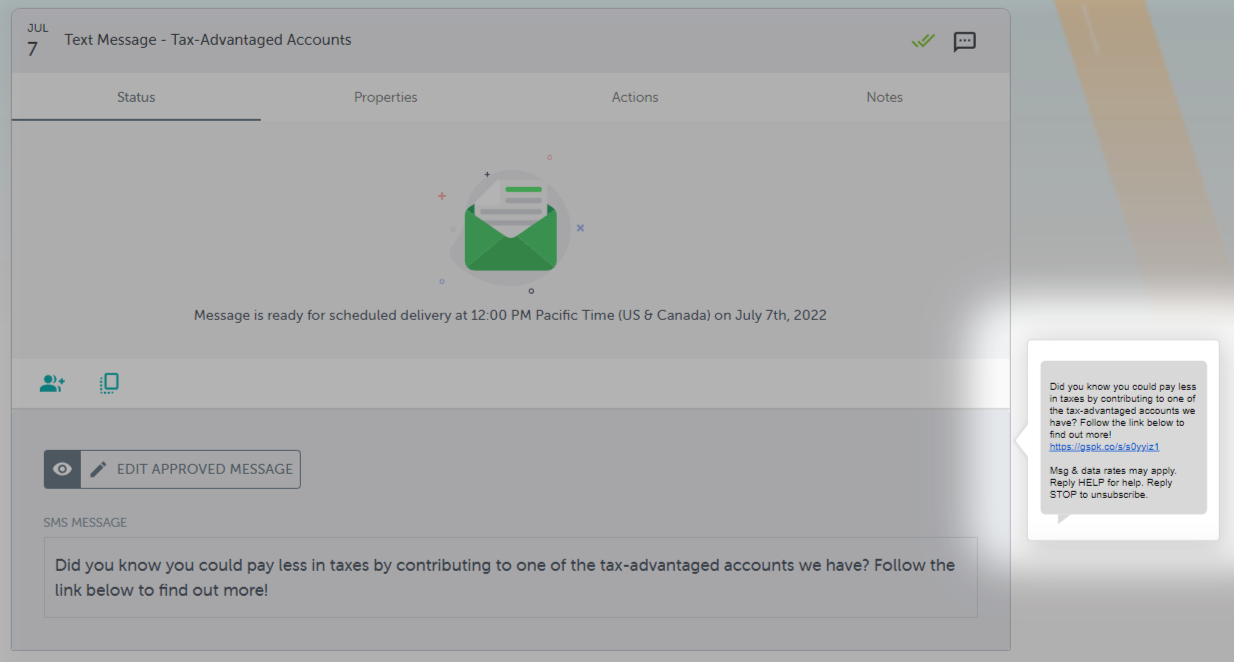The width and height of the screenshot is (1234, 662).
Task: Click inside the SMS message text box
Action: [x=510, y=577]
